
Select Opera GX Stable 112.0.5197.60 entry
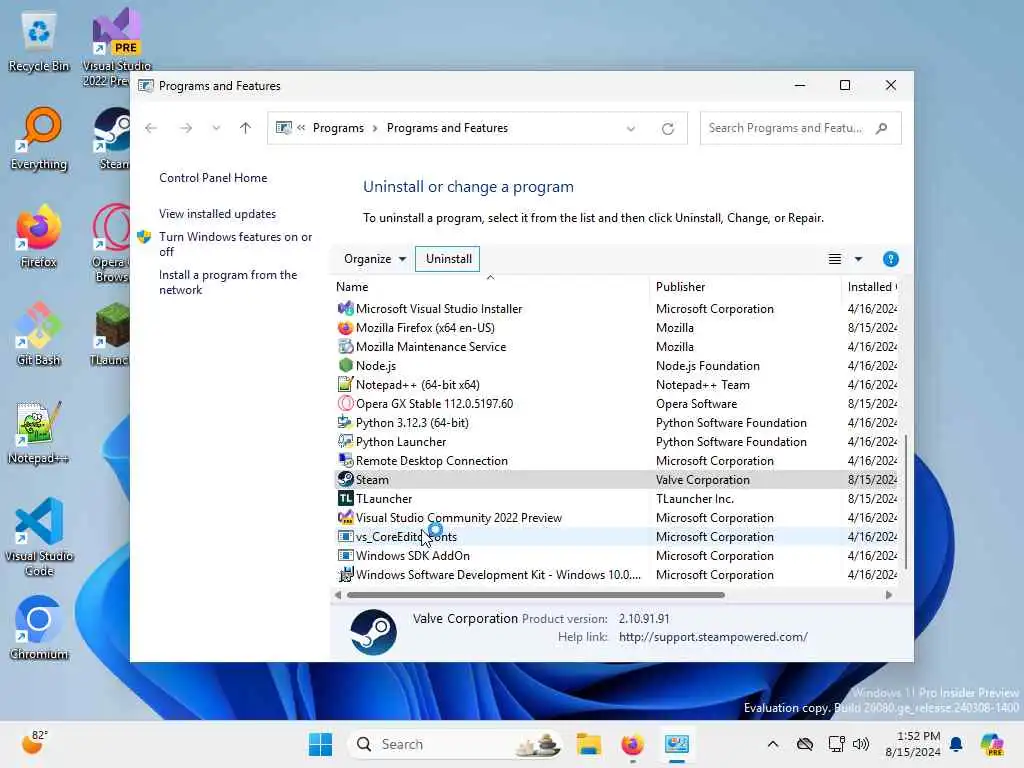(615, 404)
